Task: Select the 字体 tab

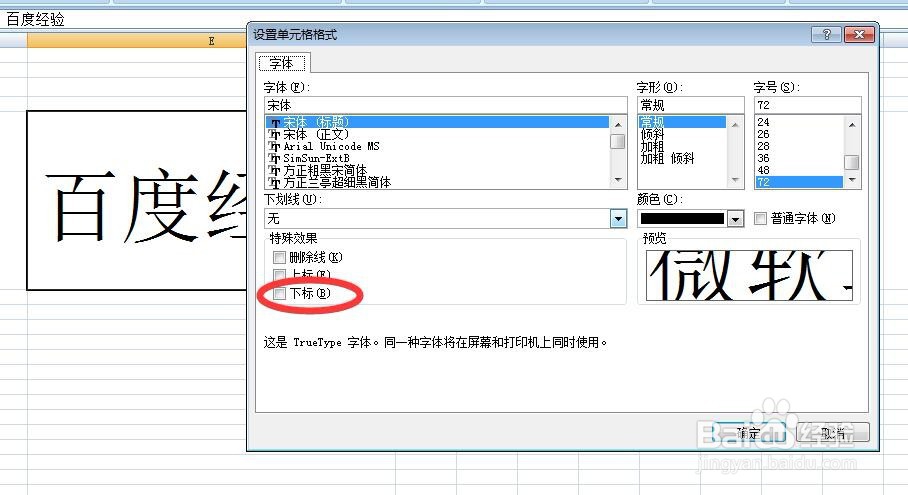Action: (x=282, y=63)
